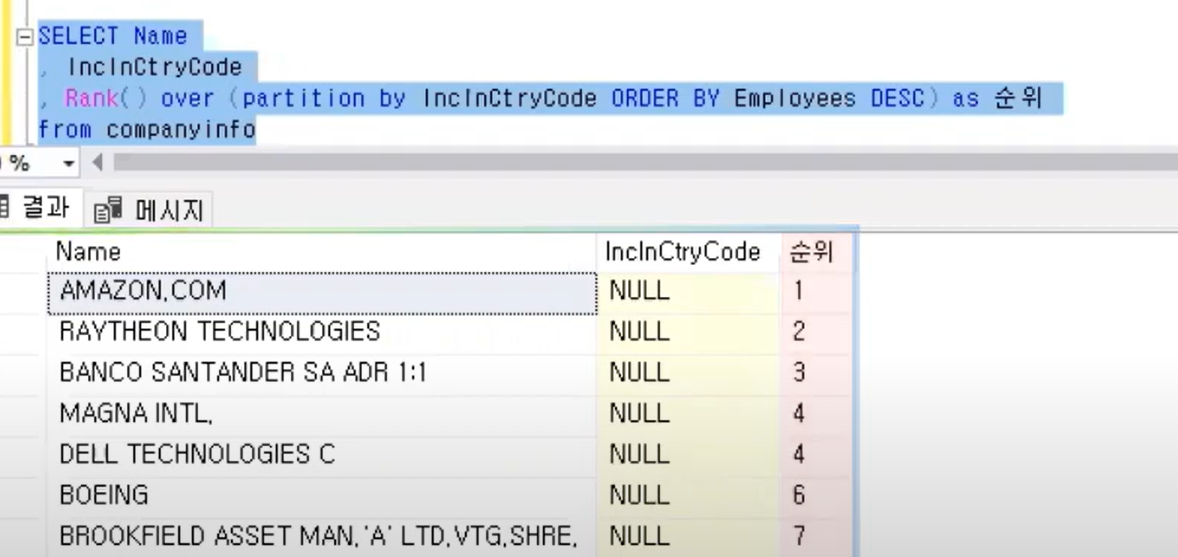Click rank value 6 in BOEING row
This screenshot has height=557, width=1178.
[x=816, y=495]
